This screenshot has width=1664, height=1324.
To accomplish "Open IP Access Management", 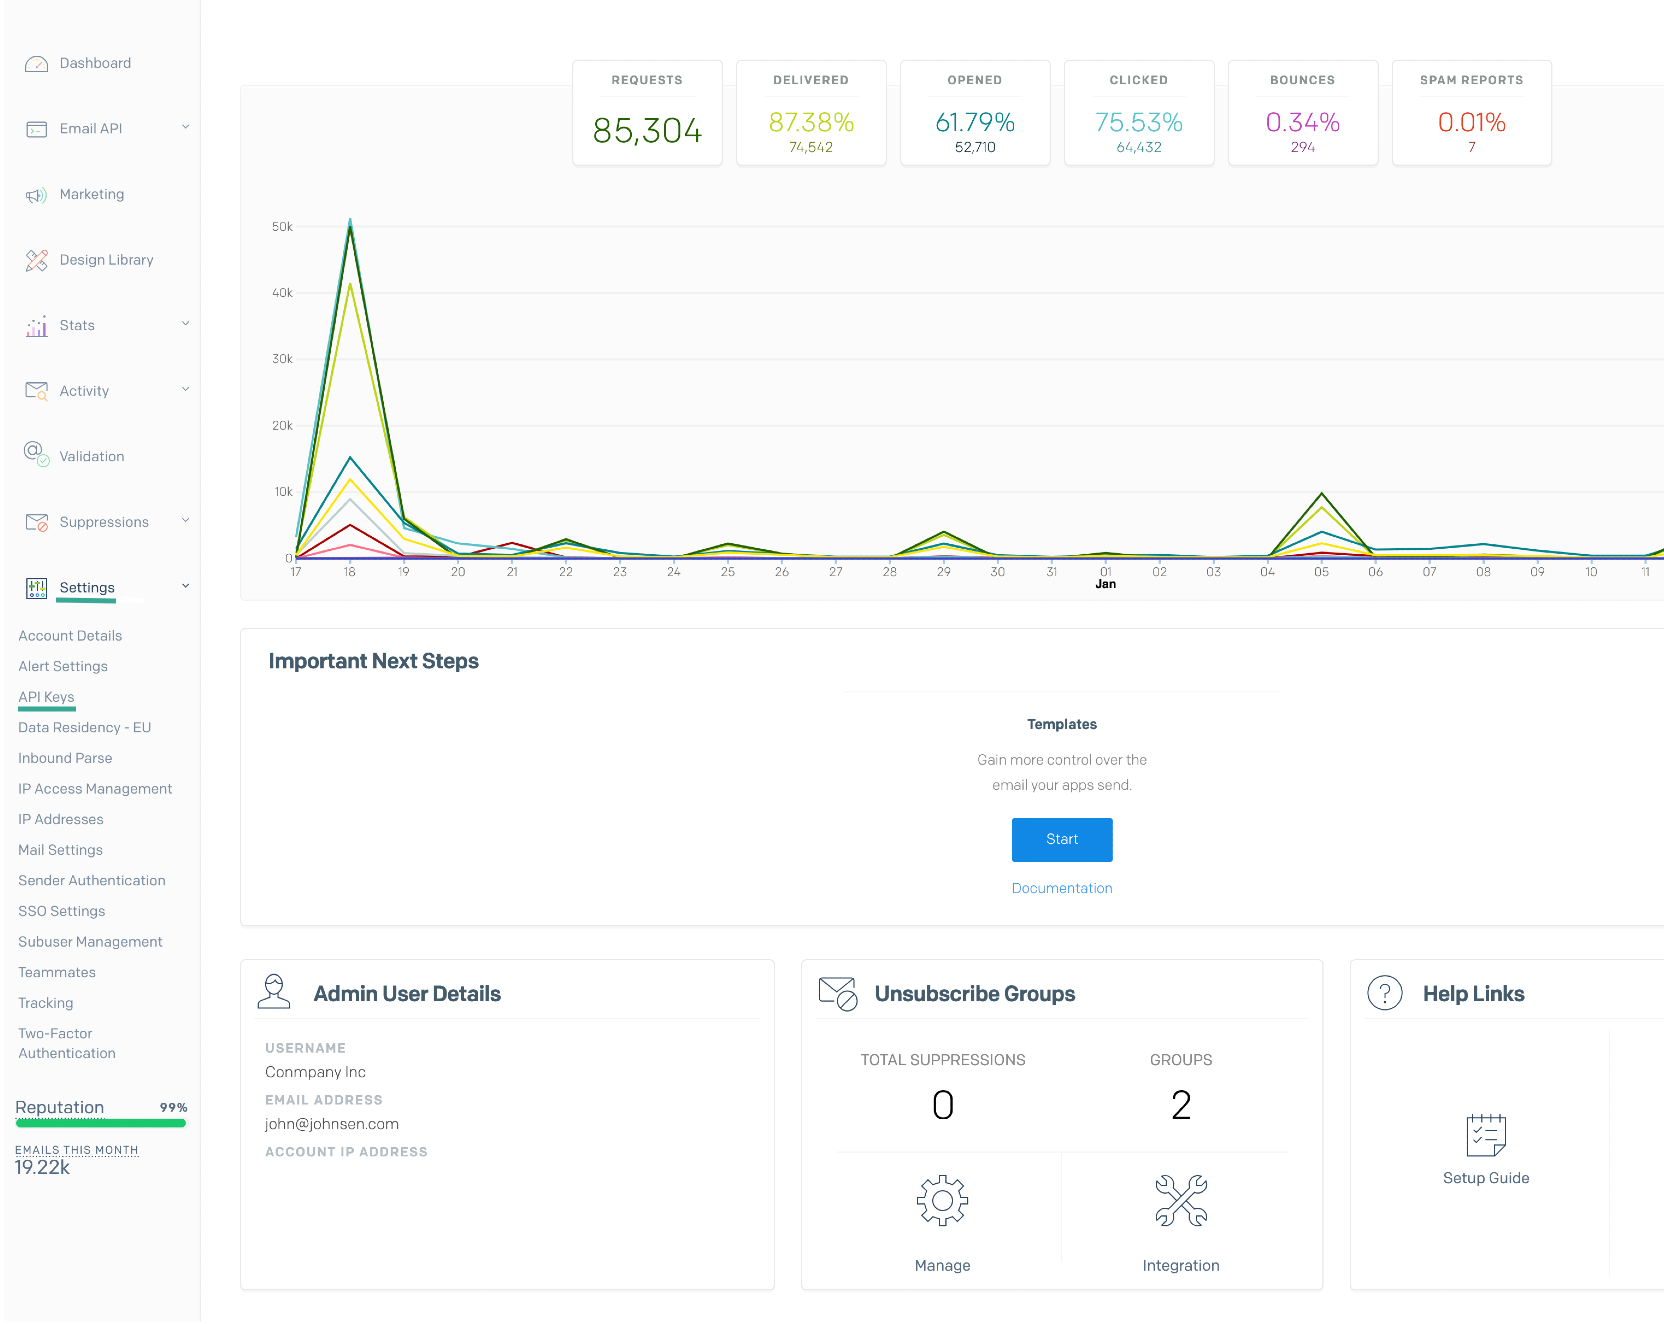I will pos(95,789).
